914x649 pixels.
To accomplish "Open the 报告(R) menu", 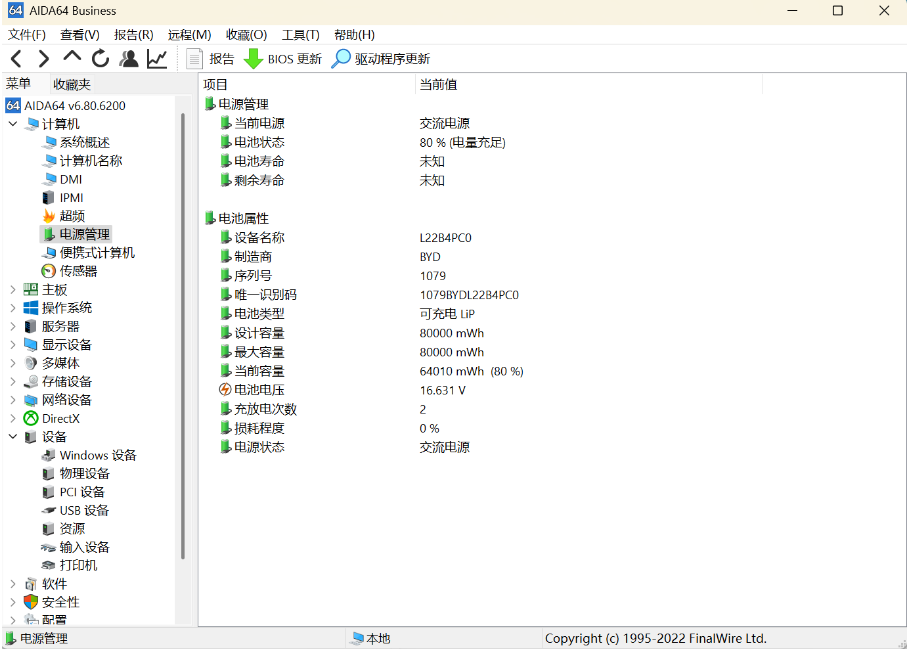I will 133,35.
